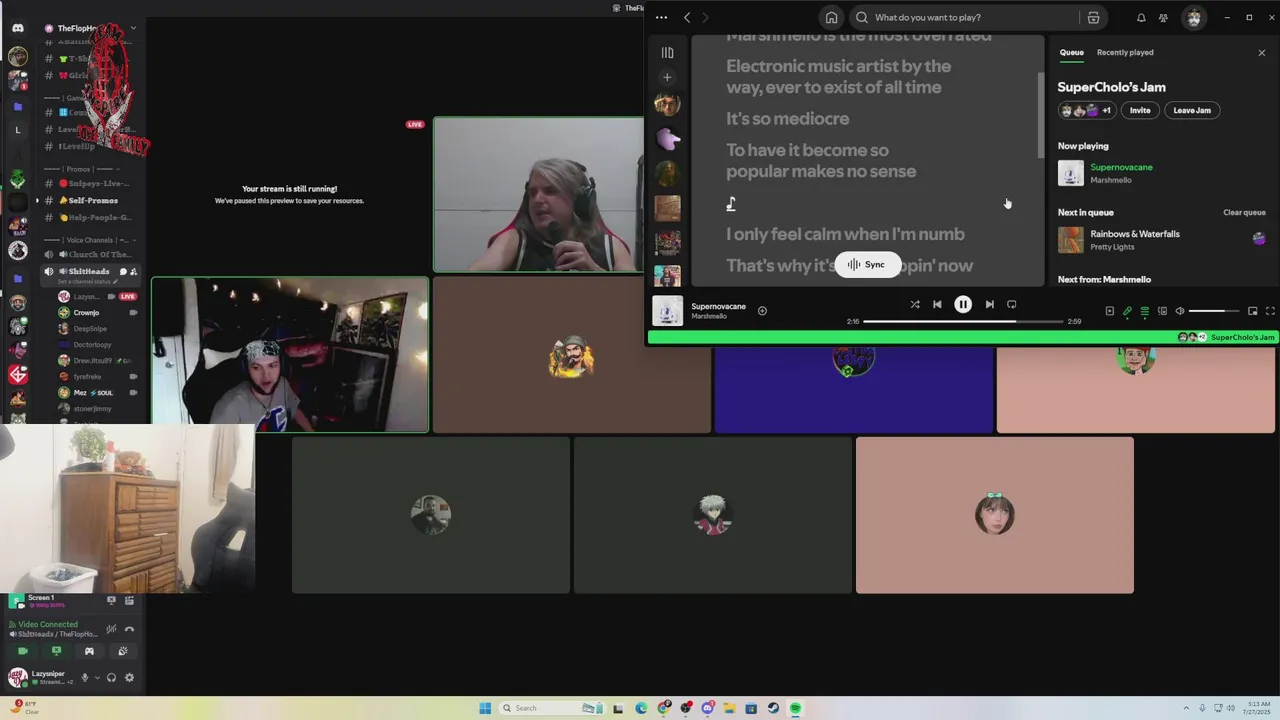Toggle shuffle in Spotify
The width and height of the screenshot is (1280, 720).
914,305
